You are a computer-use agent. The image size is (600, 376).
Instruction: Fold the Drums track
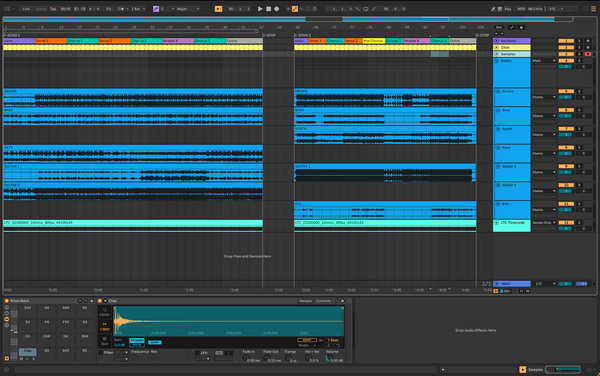[x=498, y=91]
